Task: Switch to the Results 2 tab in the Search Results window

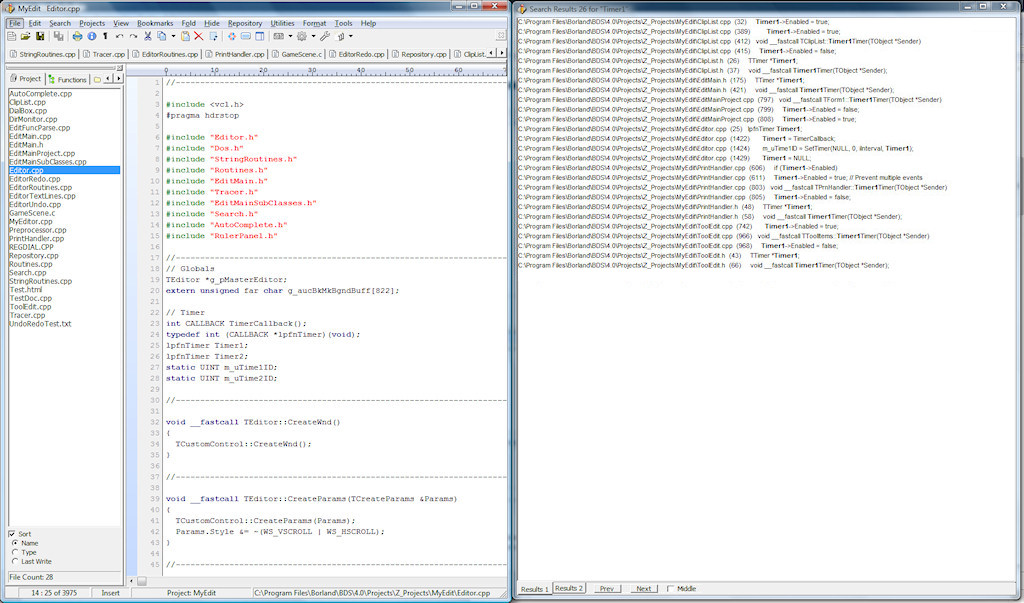Action: 569,588
